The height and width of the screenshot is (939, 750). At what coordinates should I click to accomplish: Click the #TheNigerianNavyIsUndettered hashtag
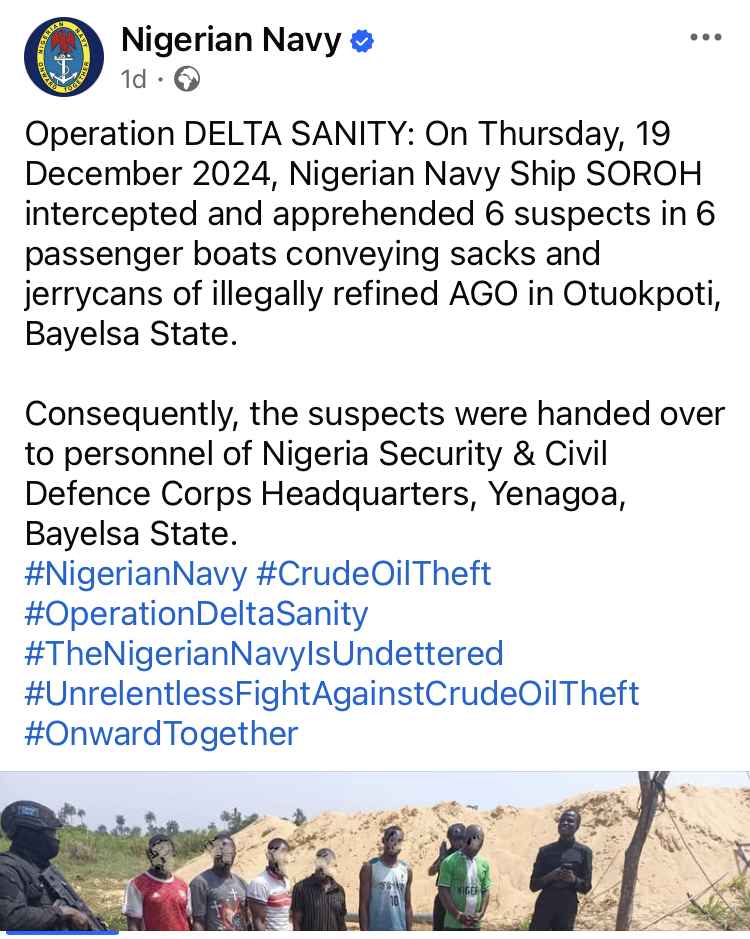tap(264, 653)
